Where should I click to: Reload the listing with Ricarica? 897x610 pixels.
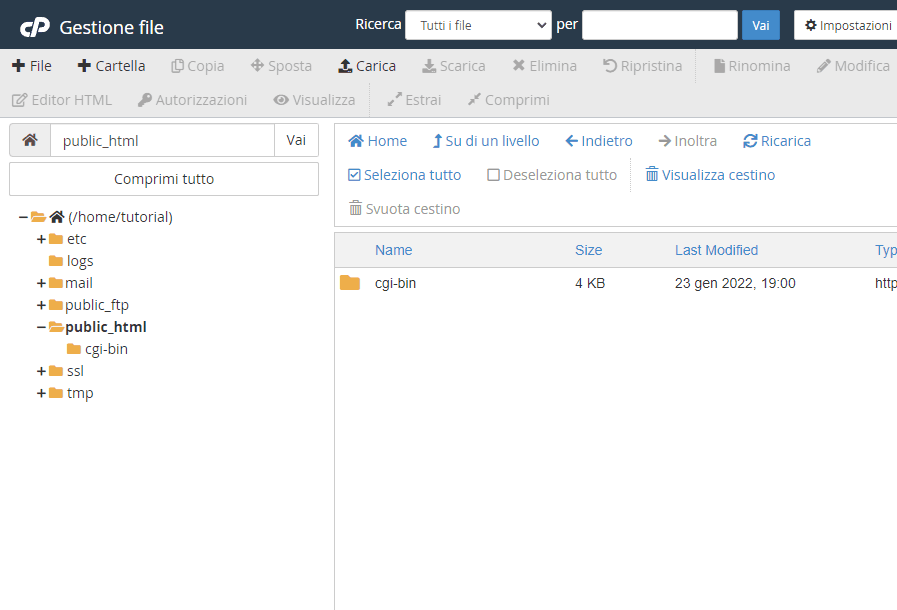(x=777, y=141)
